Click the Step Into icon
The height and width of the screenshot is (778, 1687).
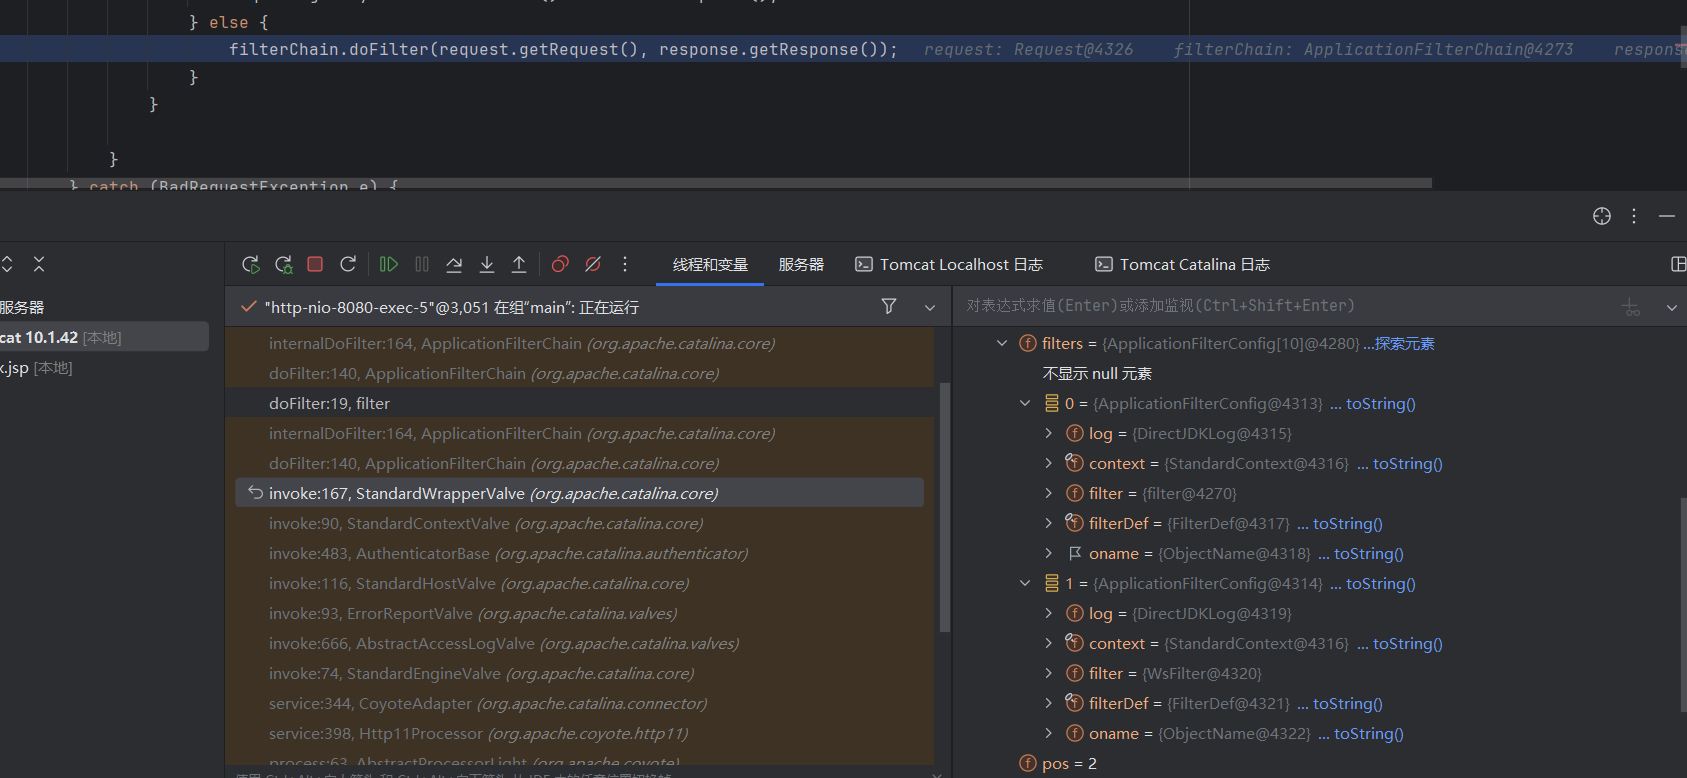click(487, 264)
